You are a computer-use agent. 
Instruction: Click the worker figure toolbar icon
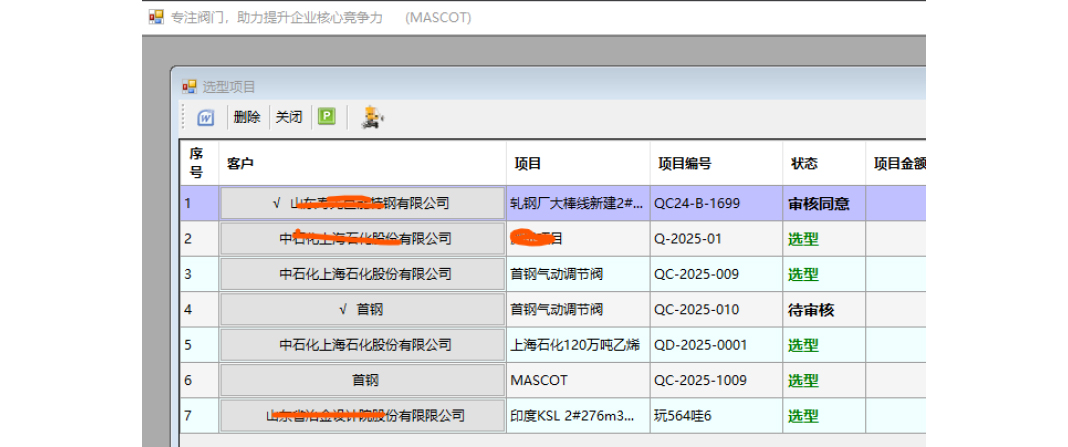372,117
